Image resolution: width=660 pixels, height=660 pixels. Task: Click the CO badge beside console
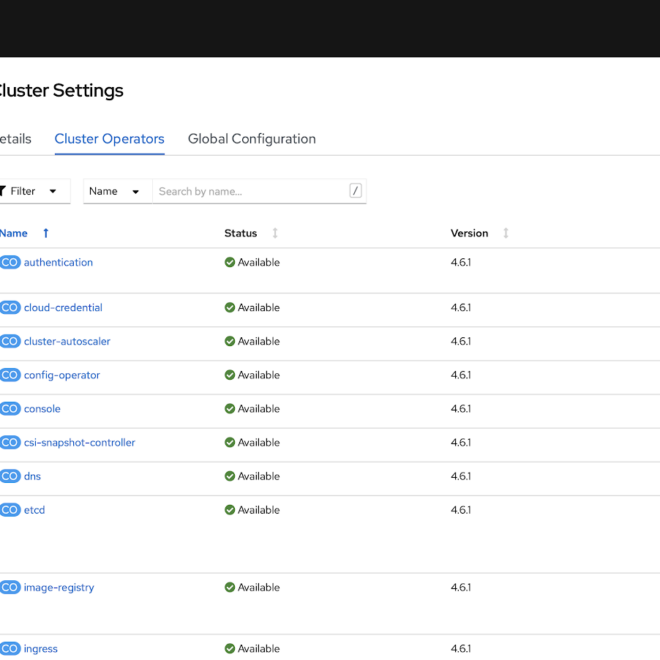pos(10,409)
